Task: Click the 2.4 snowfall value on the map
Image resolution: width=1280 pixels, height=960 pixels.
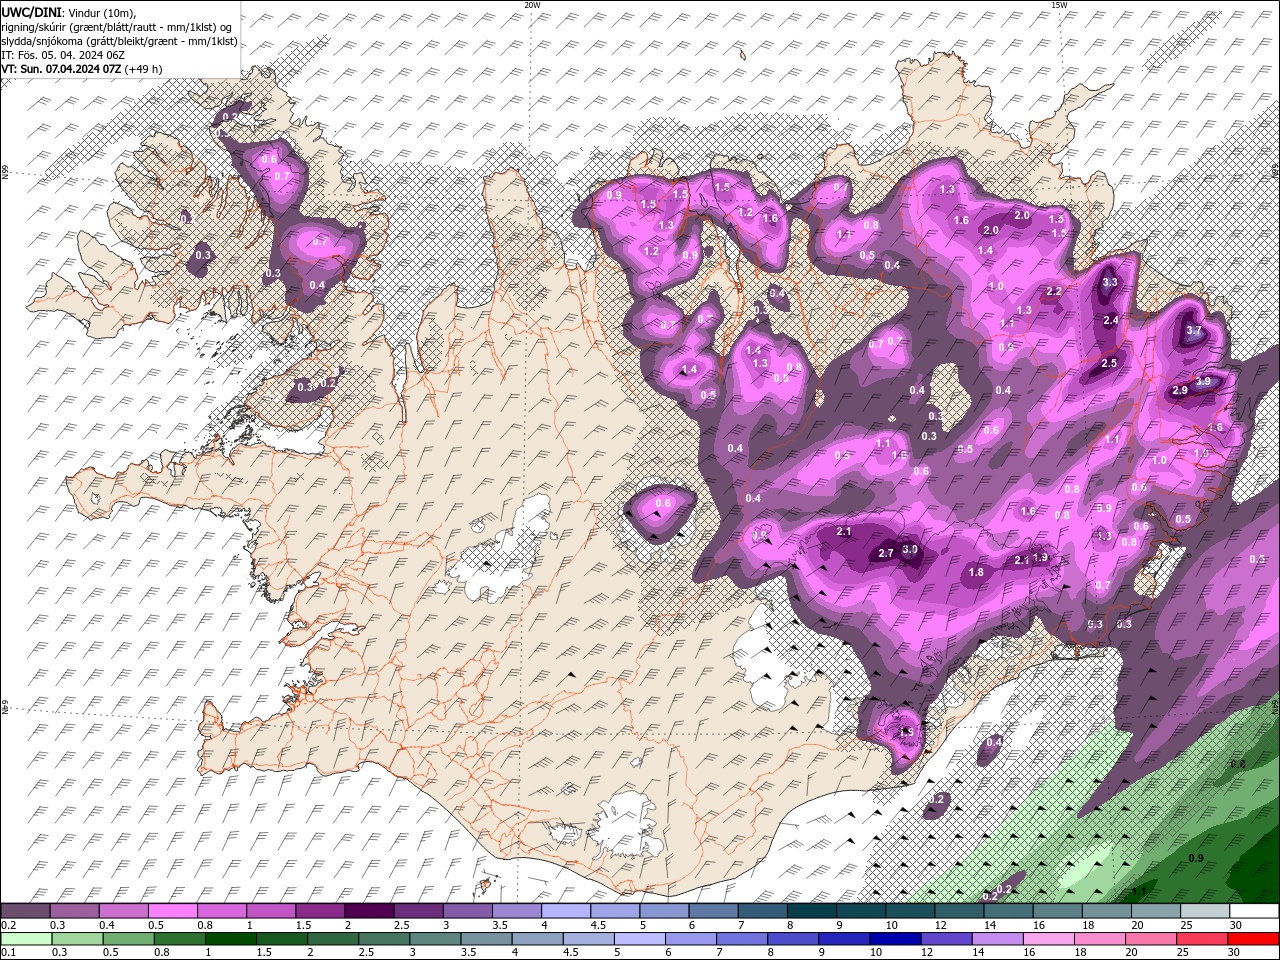Action: [x=1111, y=321]
